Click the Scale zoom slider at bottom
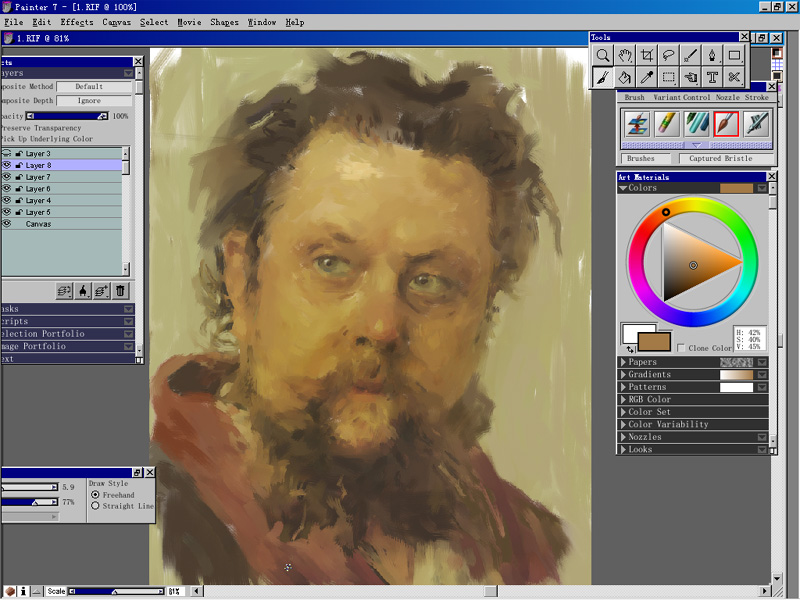 point(116,591)
